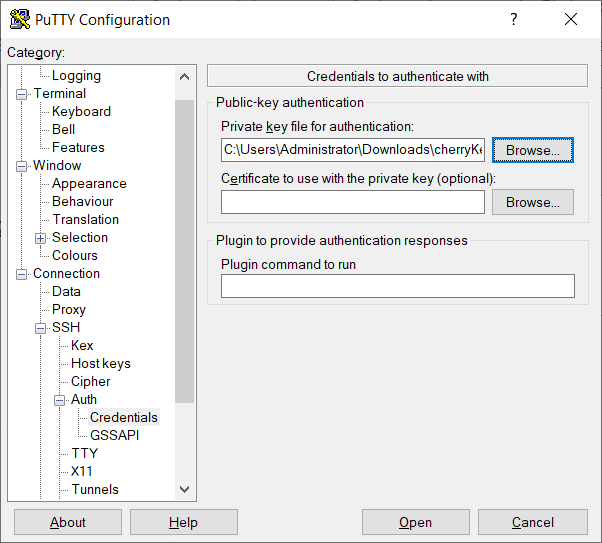
Task: Open the Proxy settings
Action: 69,310
